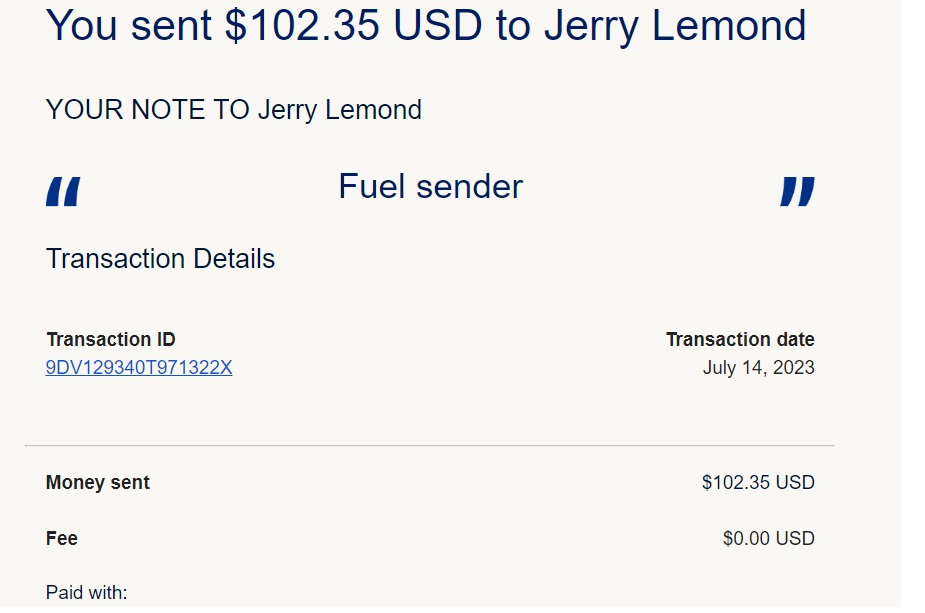This screenshot has width=925, height=613.
Task: Click the word "USD" in the main title
Action: click(437, 26)
